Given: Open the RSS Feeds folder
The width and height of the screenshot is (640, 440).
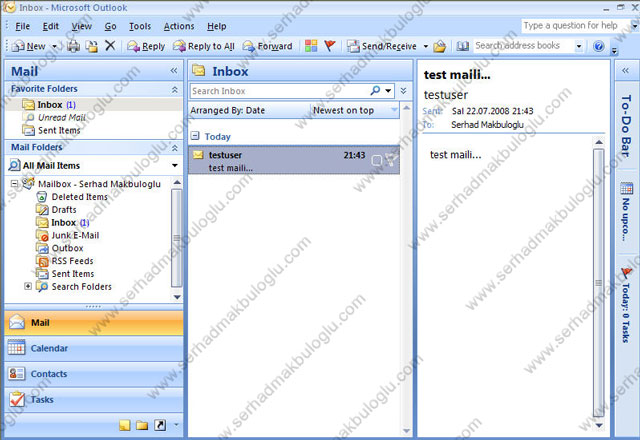Looking at the screenshot, I should coord(65,261).
